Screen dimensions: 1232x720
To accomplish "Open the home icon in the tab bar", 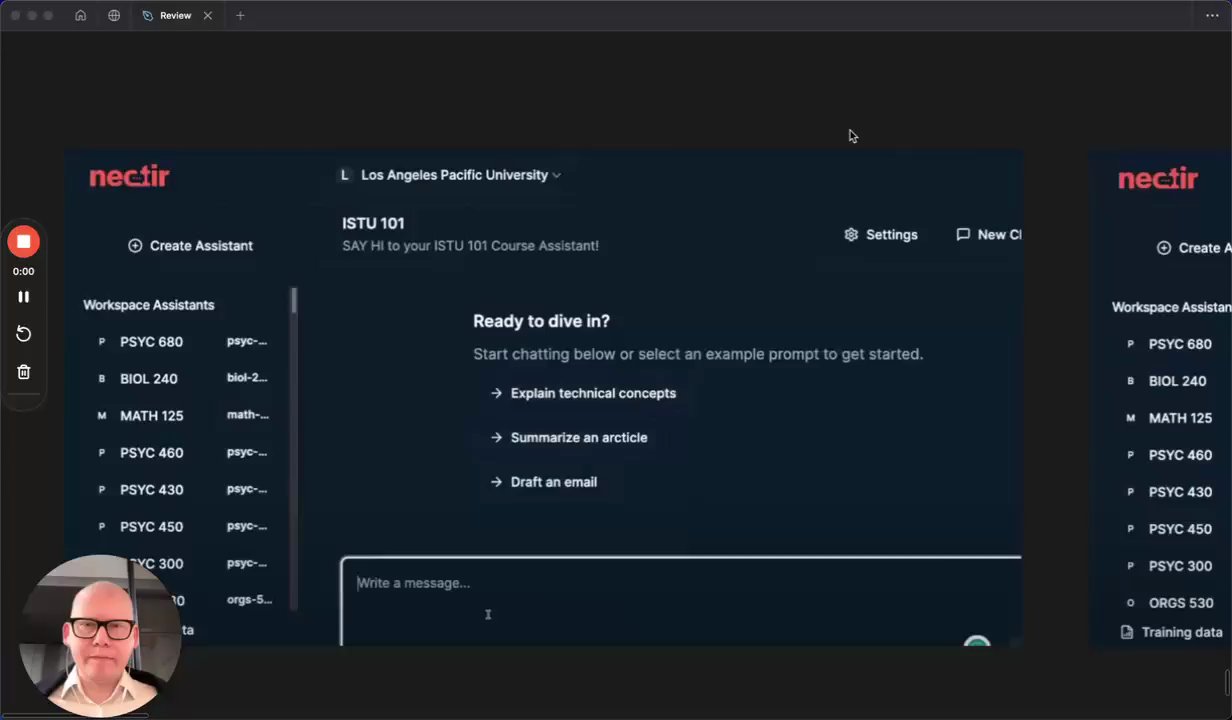I will click(x=80, y=16).
